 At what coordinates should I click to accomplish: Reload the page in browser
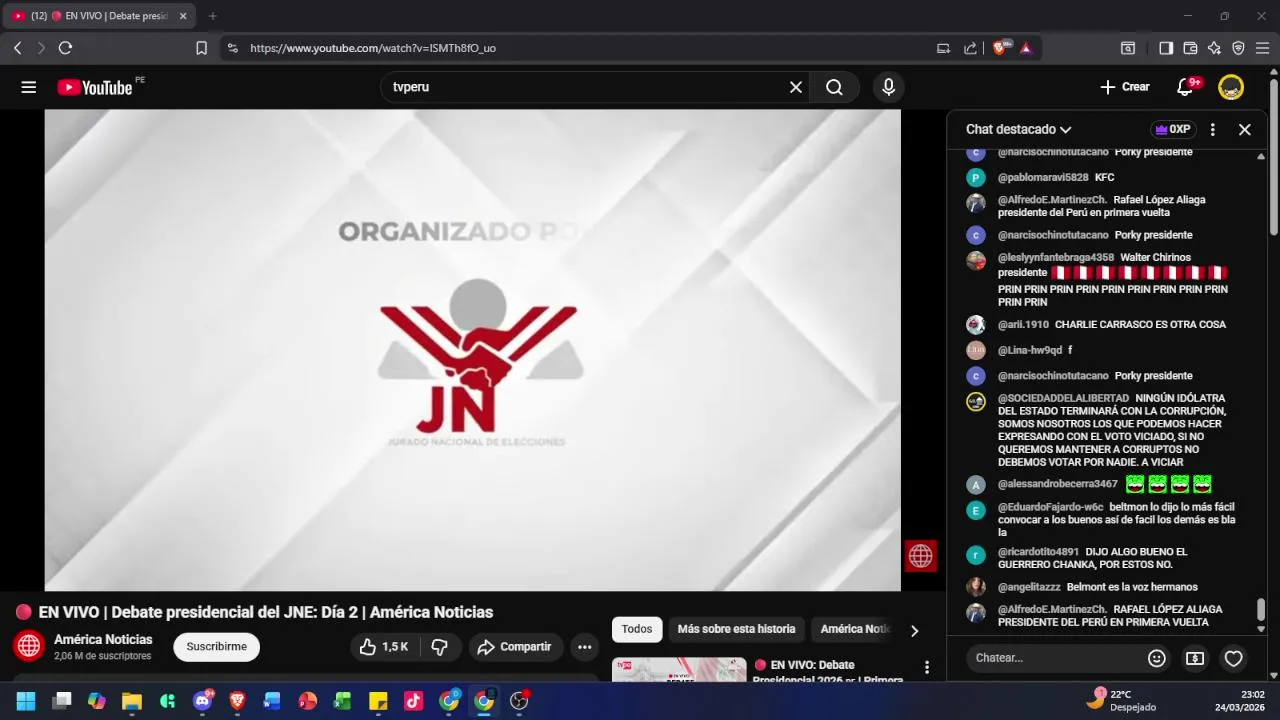click(66, 48)
